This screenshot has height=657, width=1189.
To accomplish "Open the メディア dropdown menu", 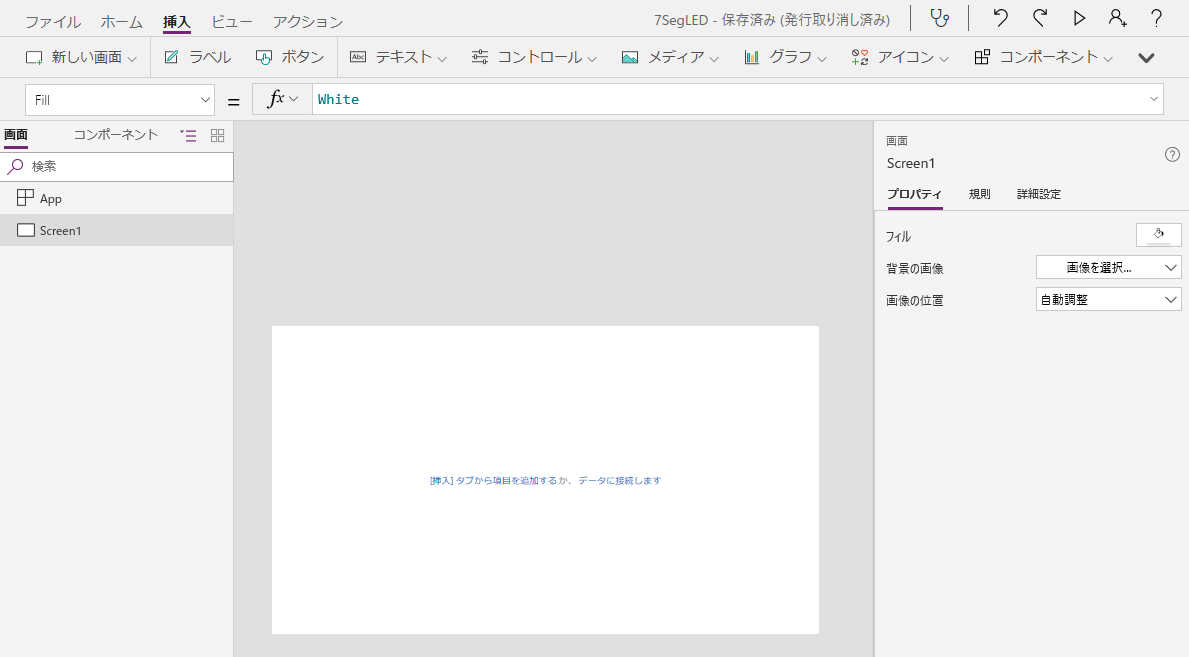I will [x=670, y=57].
